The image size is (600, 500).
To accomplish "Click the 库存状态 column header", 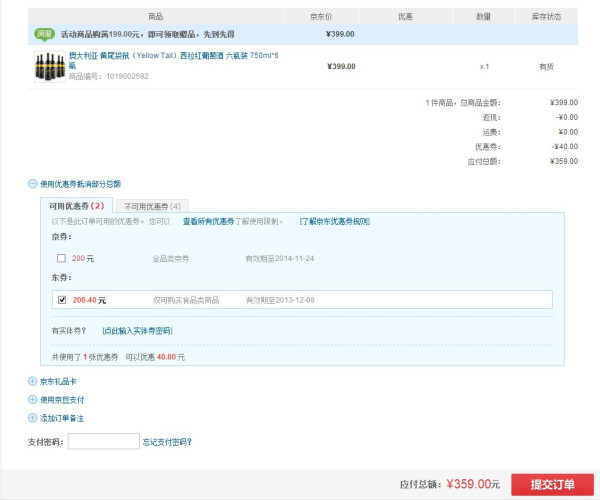I will [x=546, y=16].
